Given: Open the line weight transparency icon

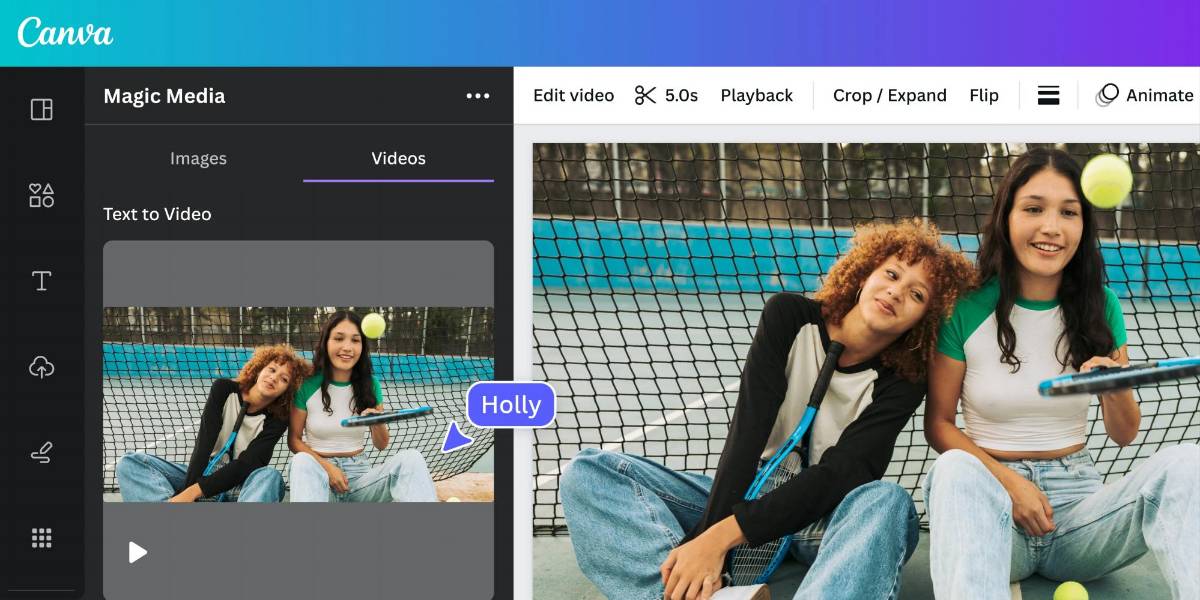Looking at the screenshot, I should (x=1048, y=95).
